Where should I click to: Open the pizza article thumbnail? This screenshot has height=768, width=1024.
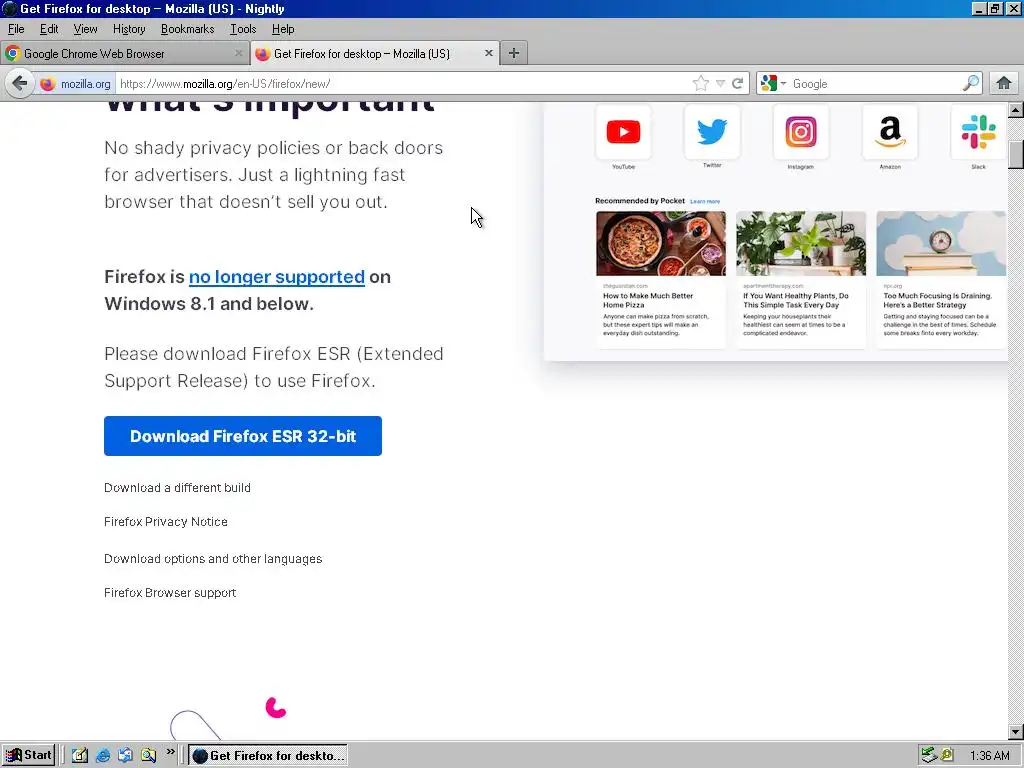coord(661,243)
